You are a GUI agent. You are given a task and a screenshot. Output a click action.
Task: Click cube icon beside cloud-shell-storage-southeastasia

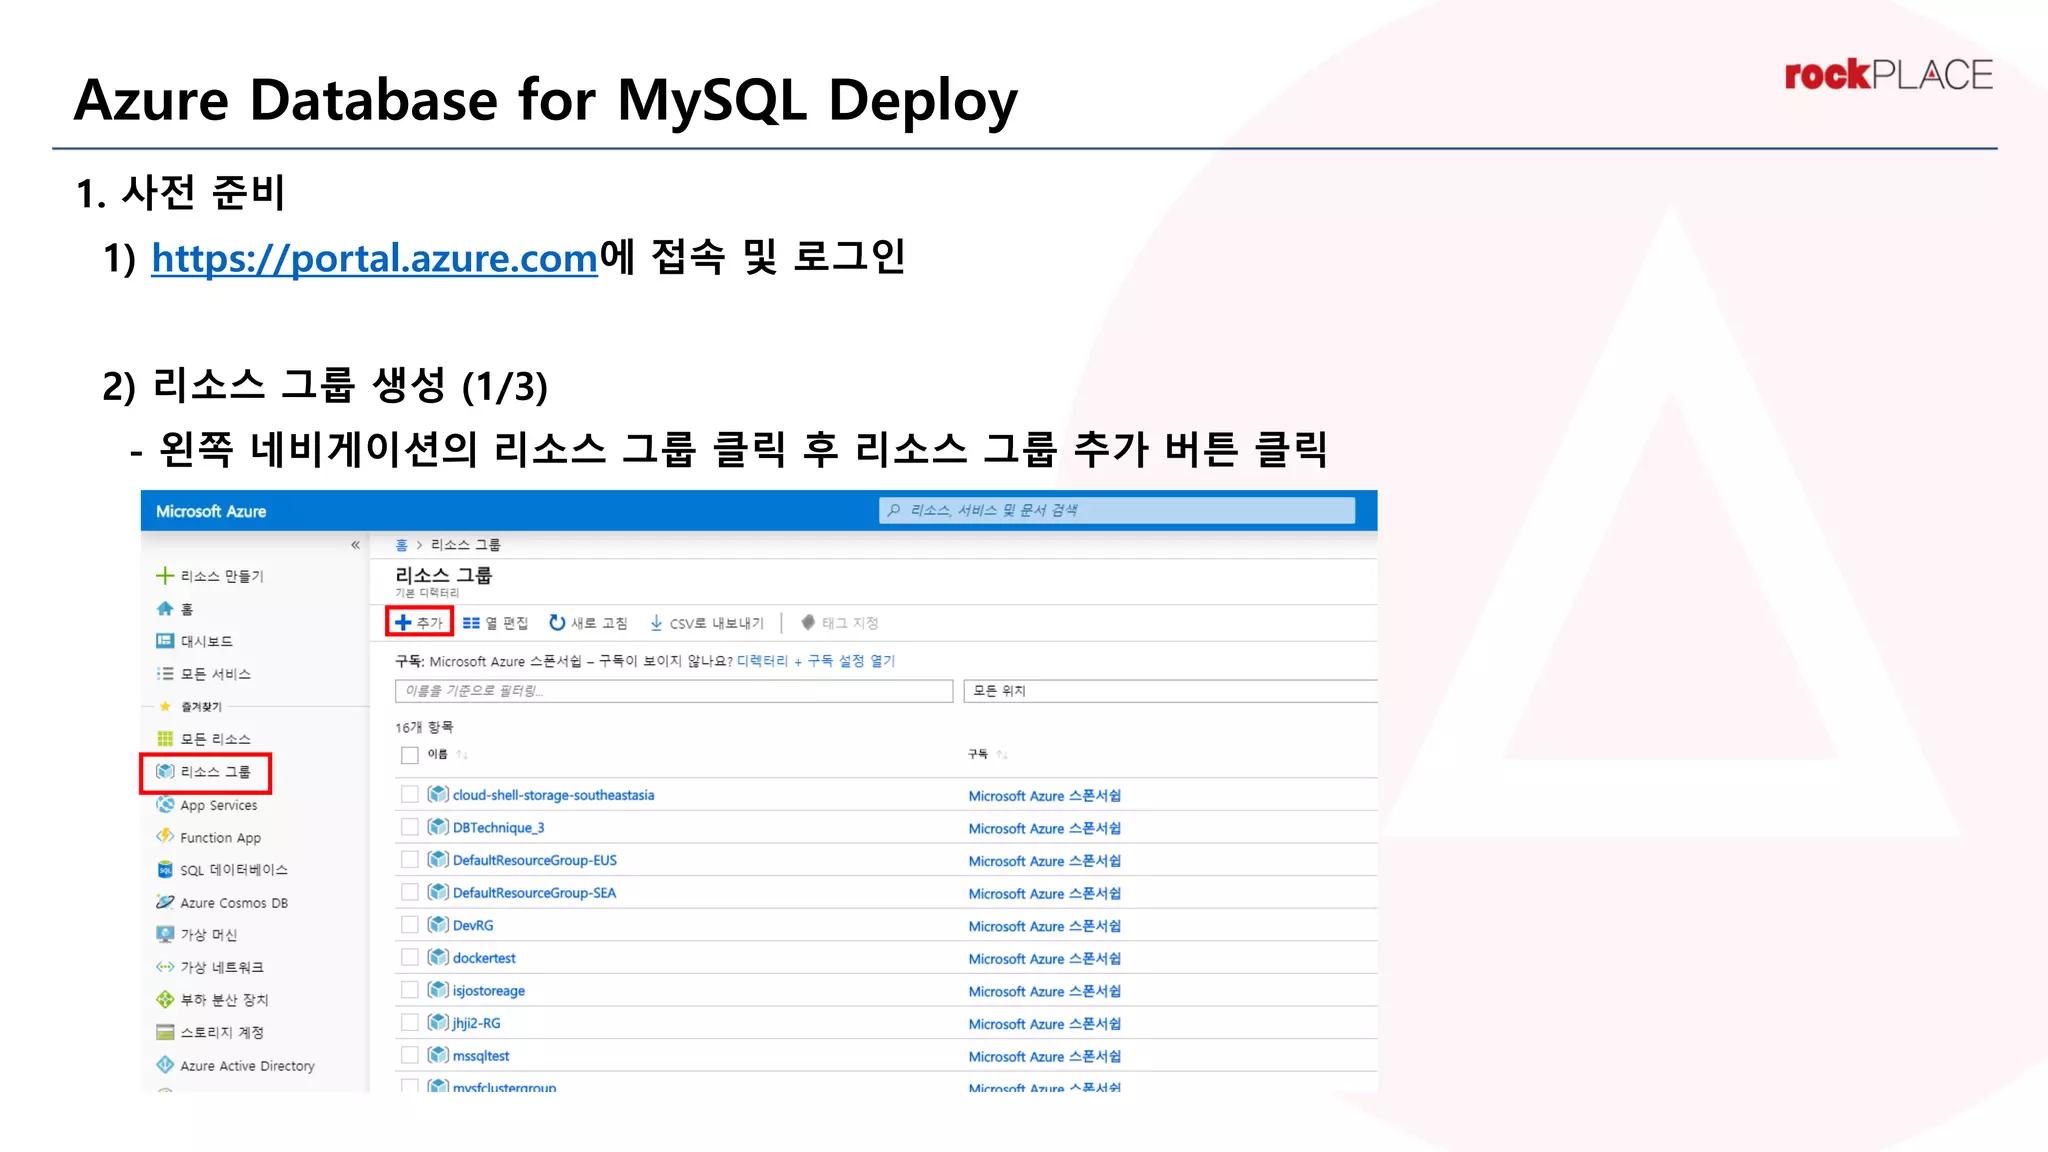pos(437,794)
